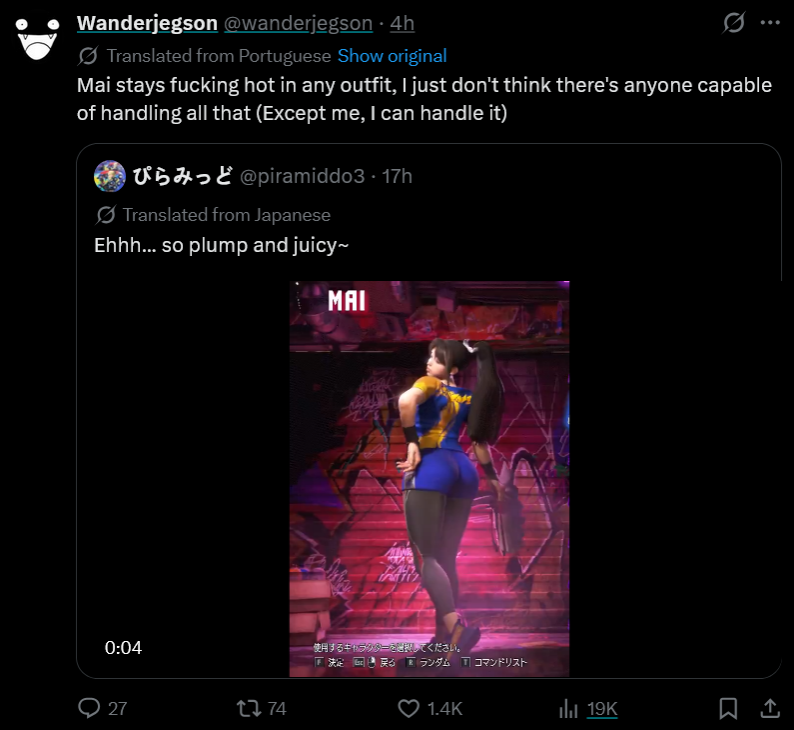Viewport: 794px width, 730px height.
Task: Play the embedded Mai video
Action: pyautogui.click(x=429, y=479)
